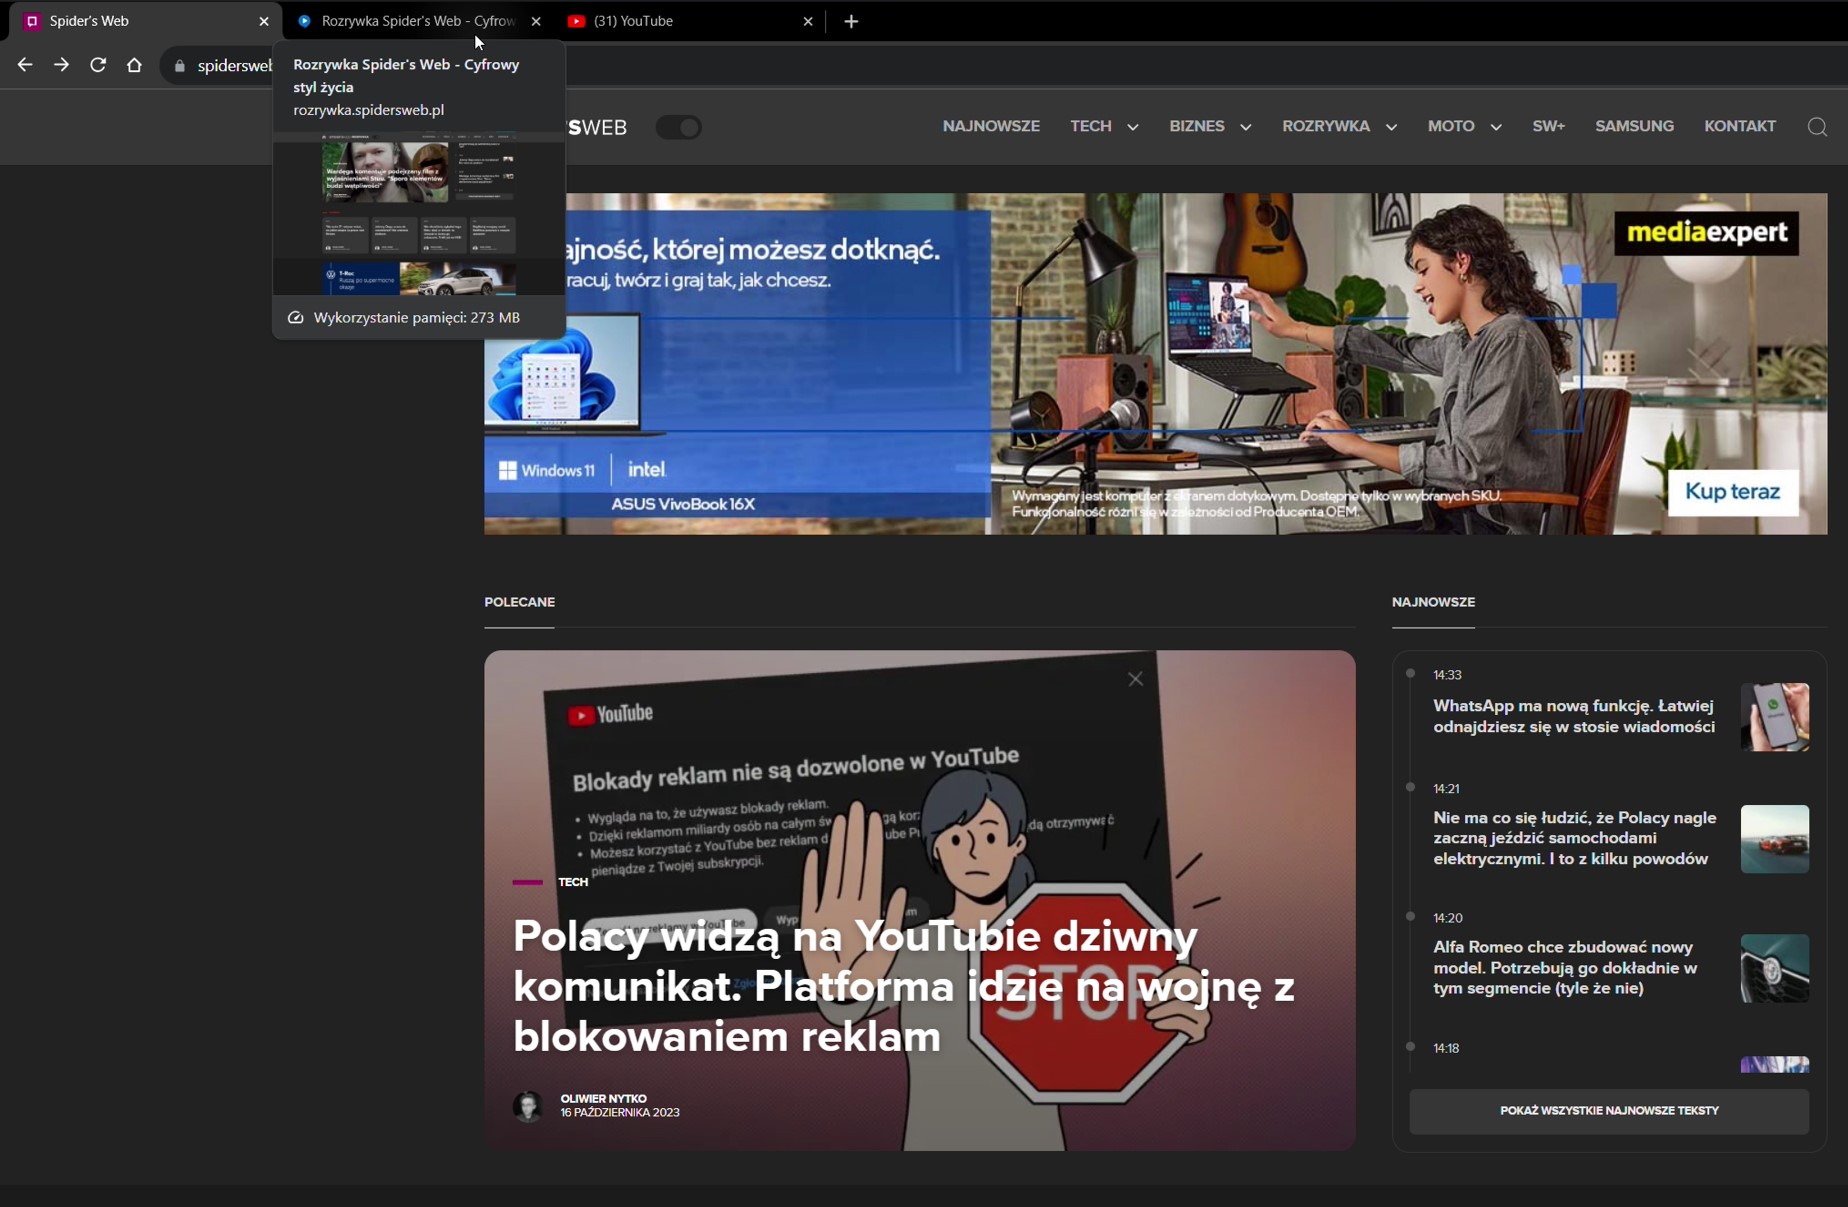Open the SAMSUNG menu item
This screenshot has width=1848, height=1207.
(1634, 126)
